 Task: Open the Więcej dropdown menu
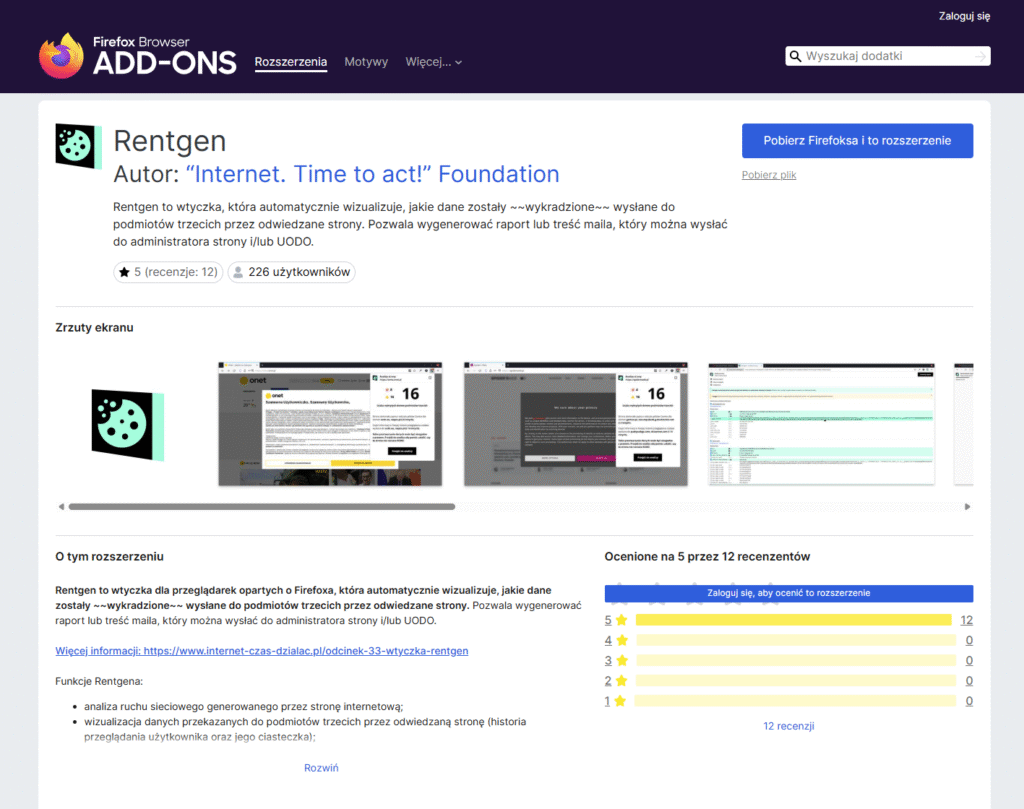coord(433,62)
